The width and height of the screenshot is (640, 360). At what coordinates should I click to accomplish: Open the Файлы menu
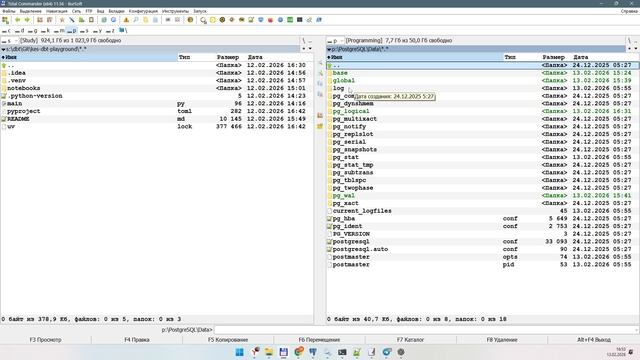pyautogui.click(x=9, y=11)
